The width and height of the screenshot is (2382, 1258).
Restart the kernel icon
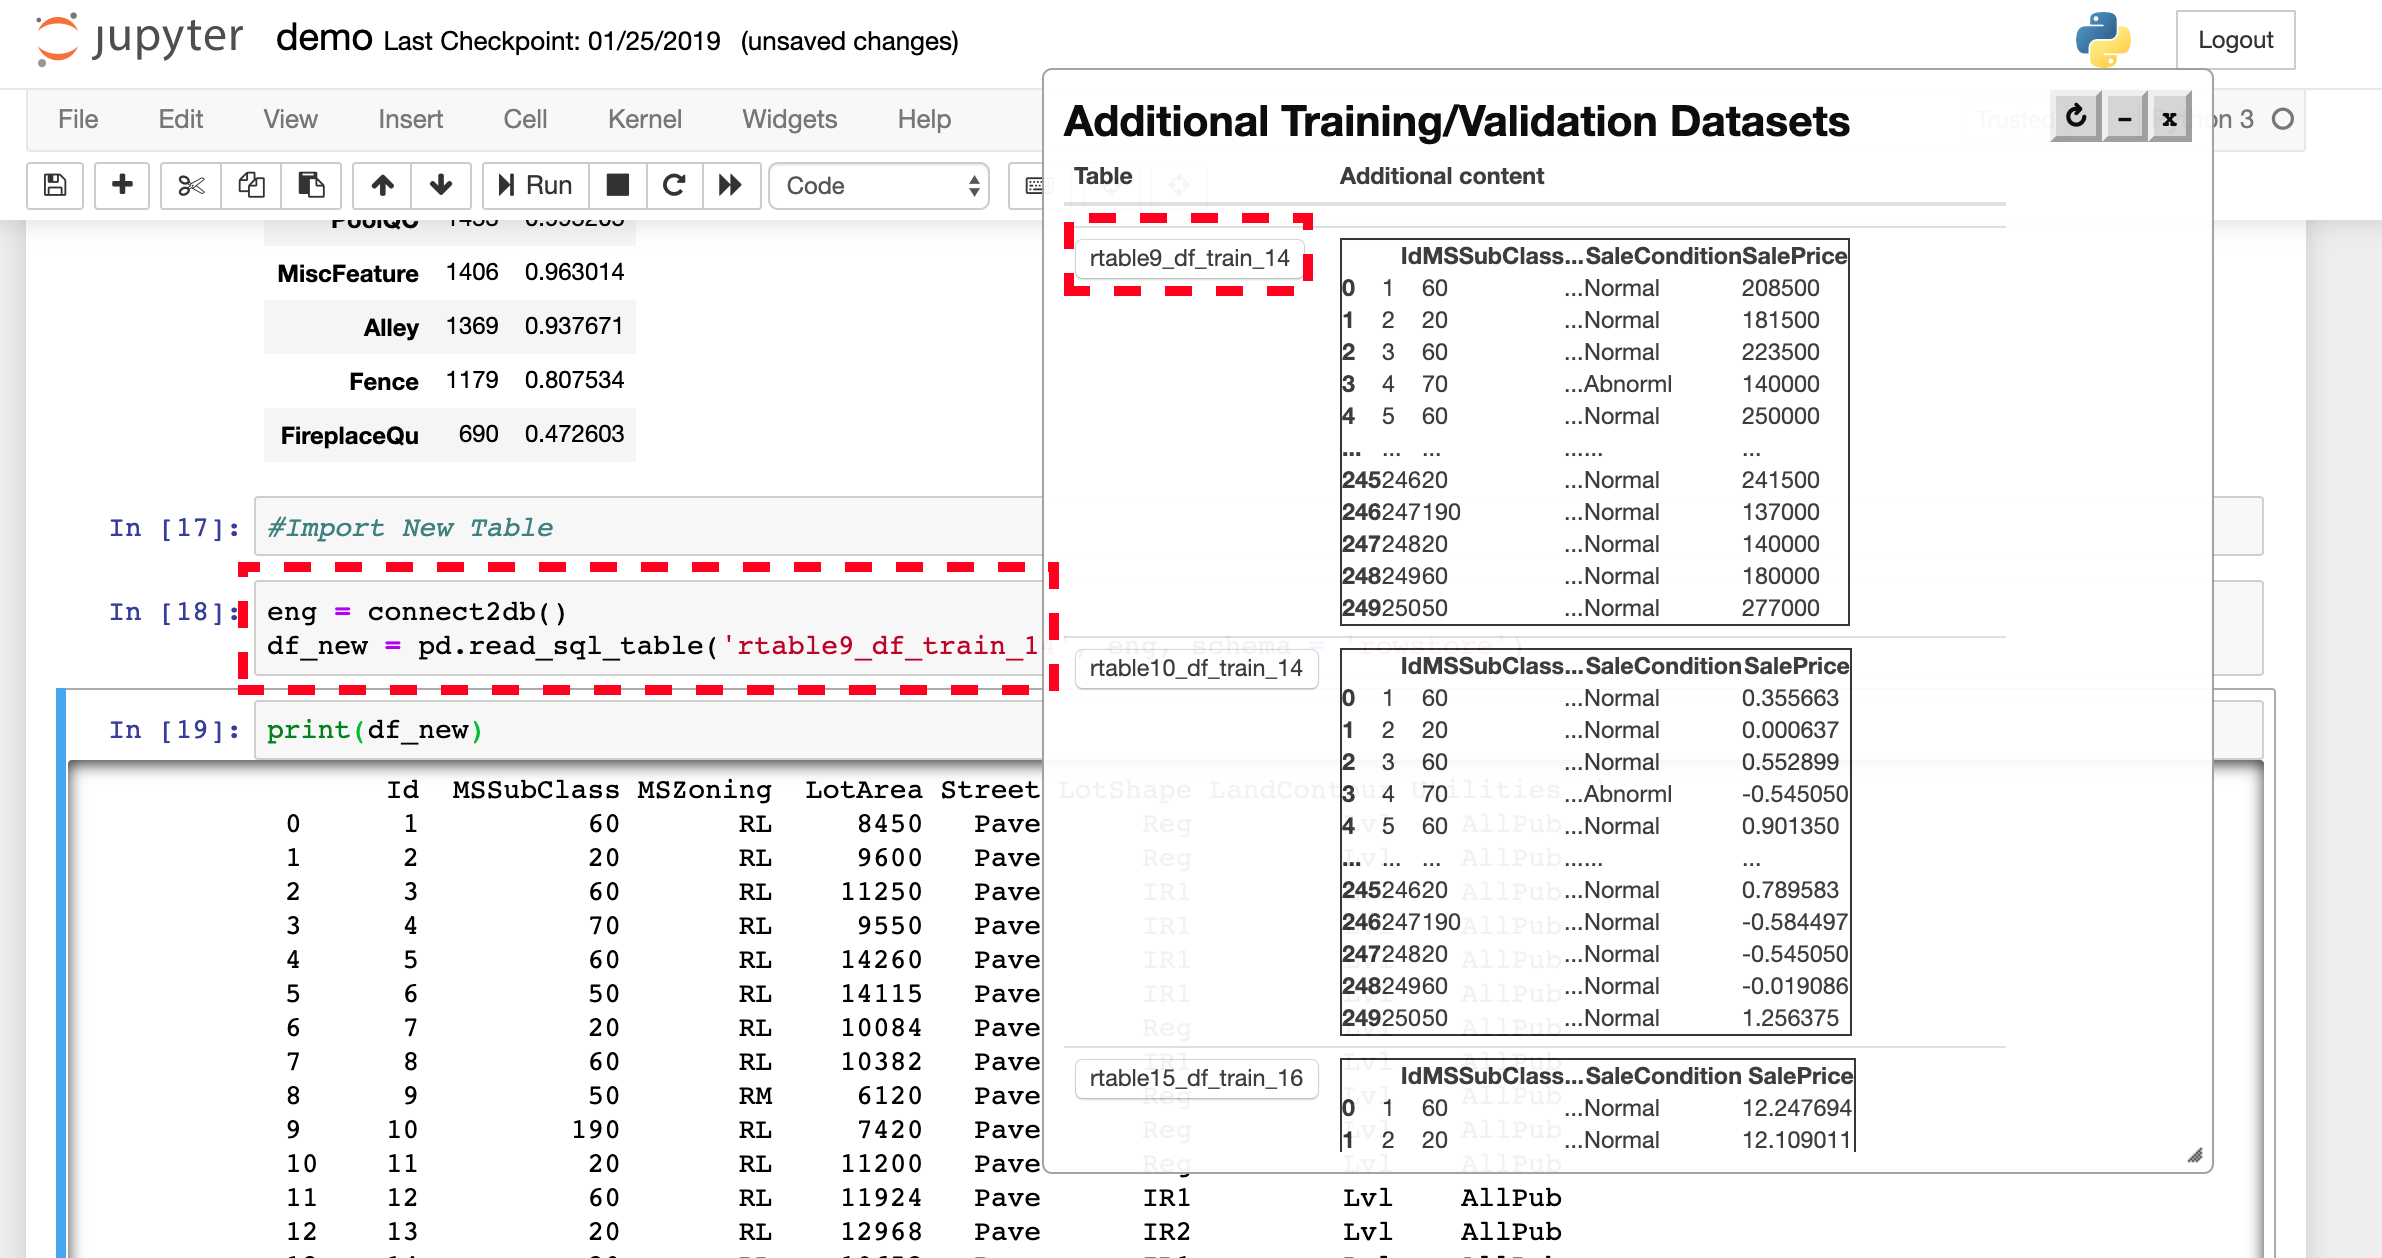click(674, 186)
